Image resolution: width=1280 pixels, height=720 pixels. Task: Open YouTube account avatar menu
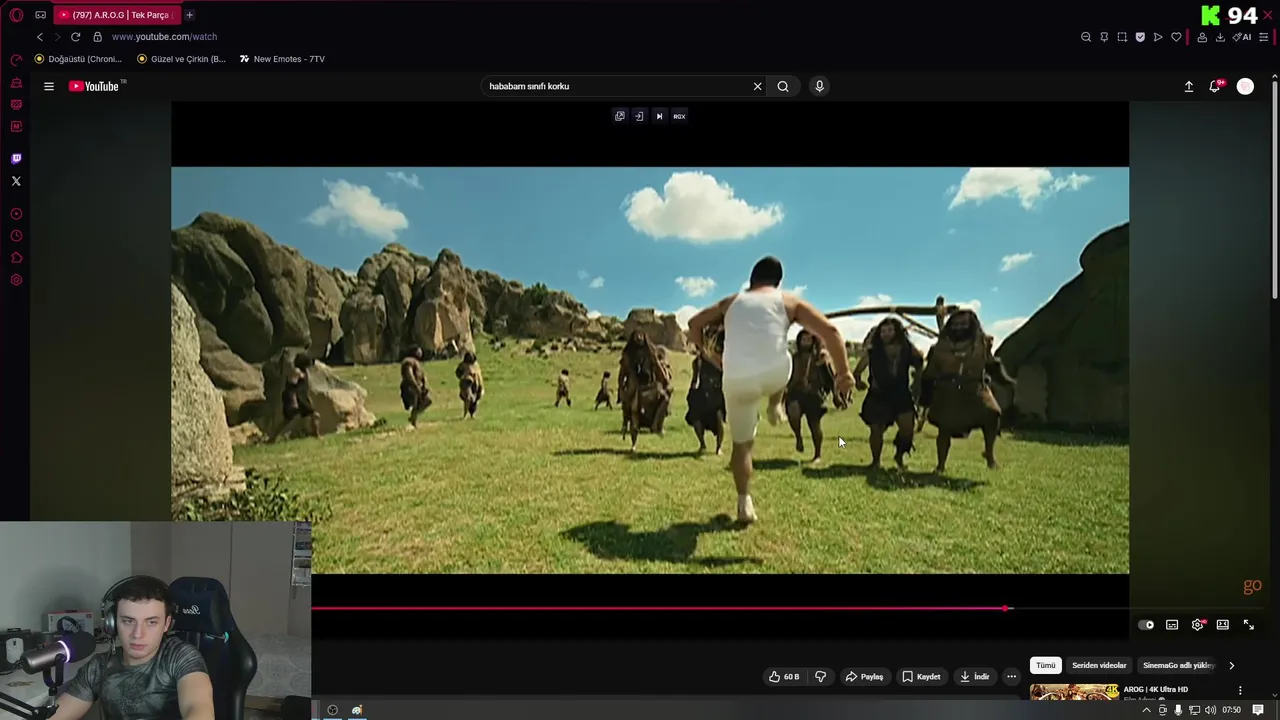[1245, 87]
